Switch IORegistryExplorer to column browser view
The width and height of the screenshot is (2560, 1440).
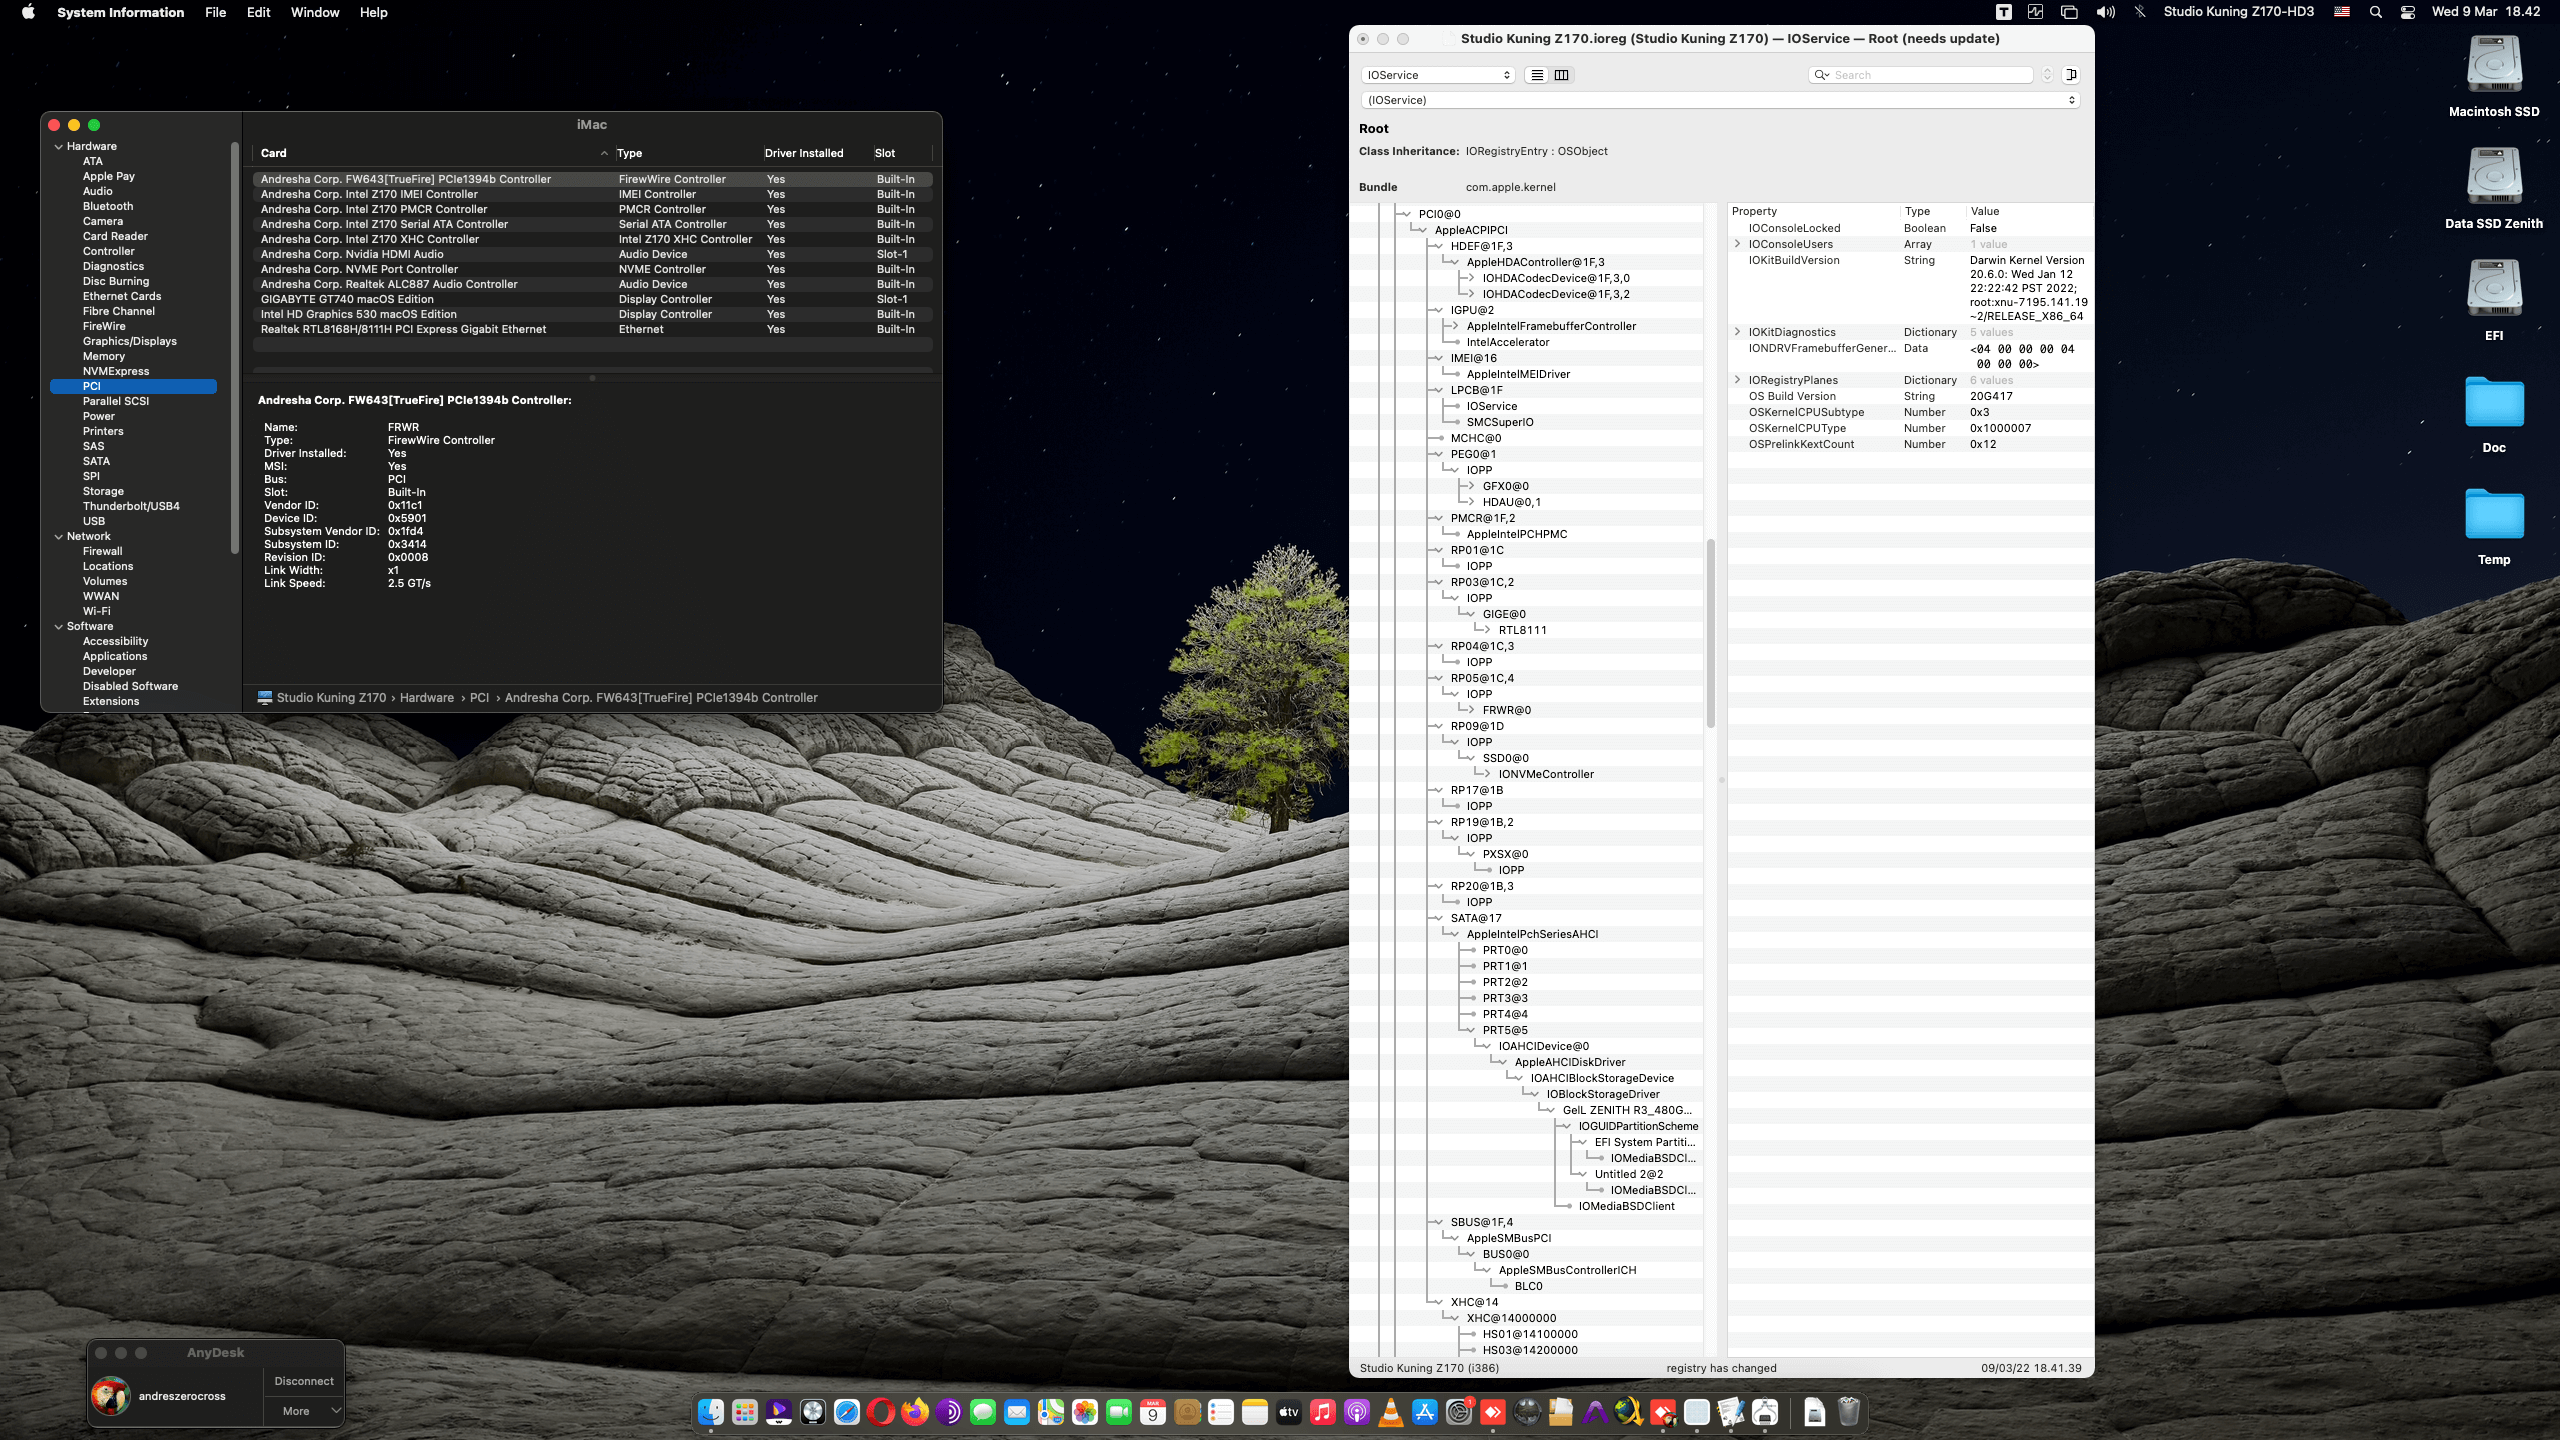click(1561, 75)
